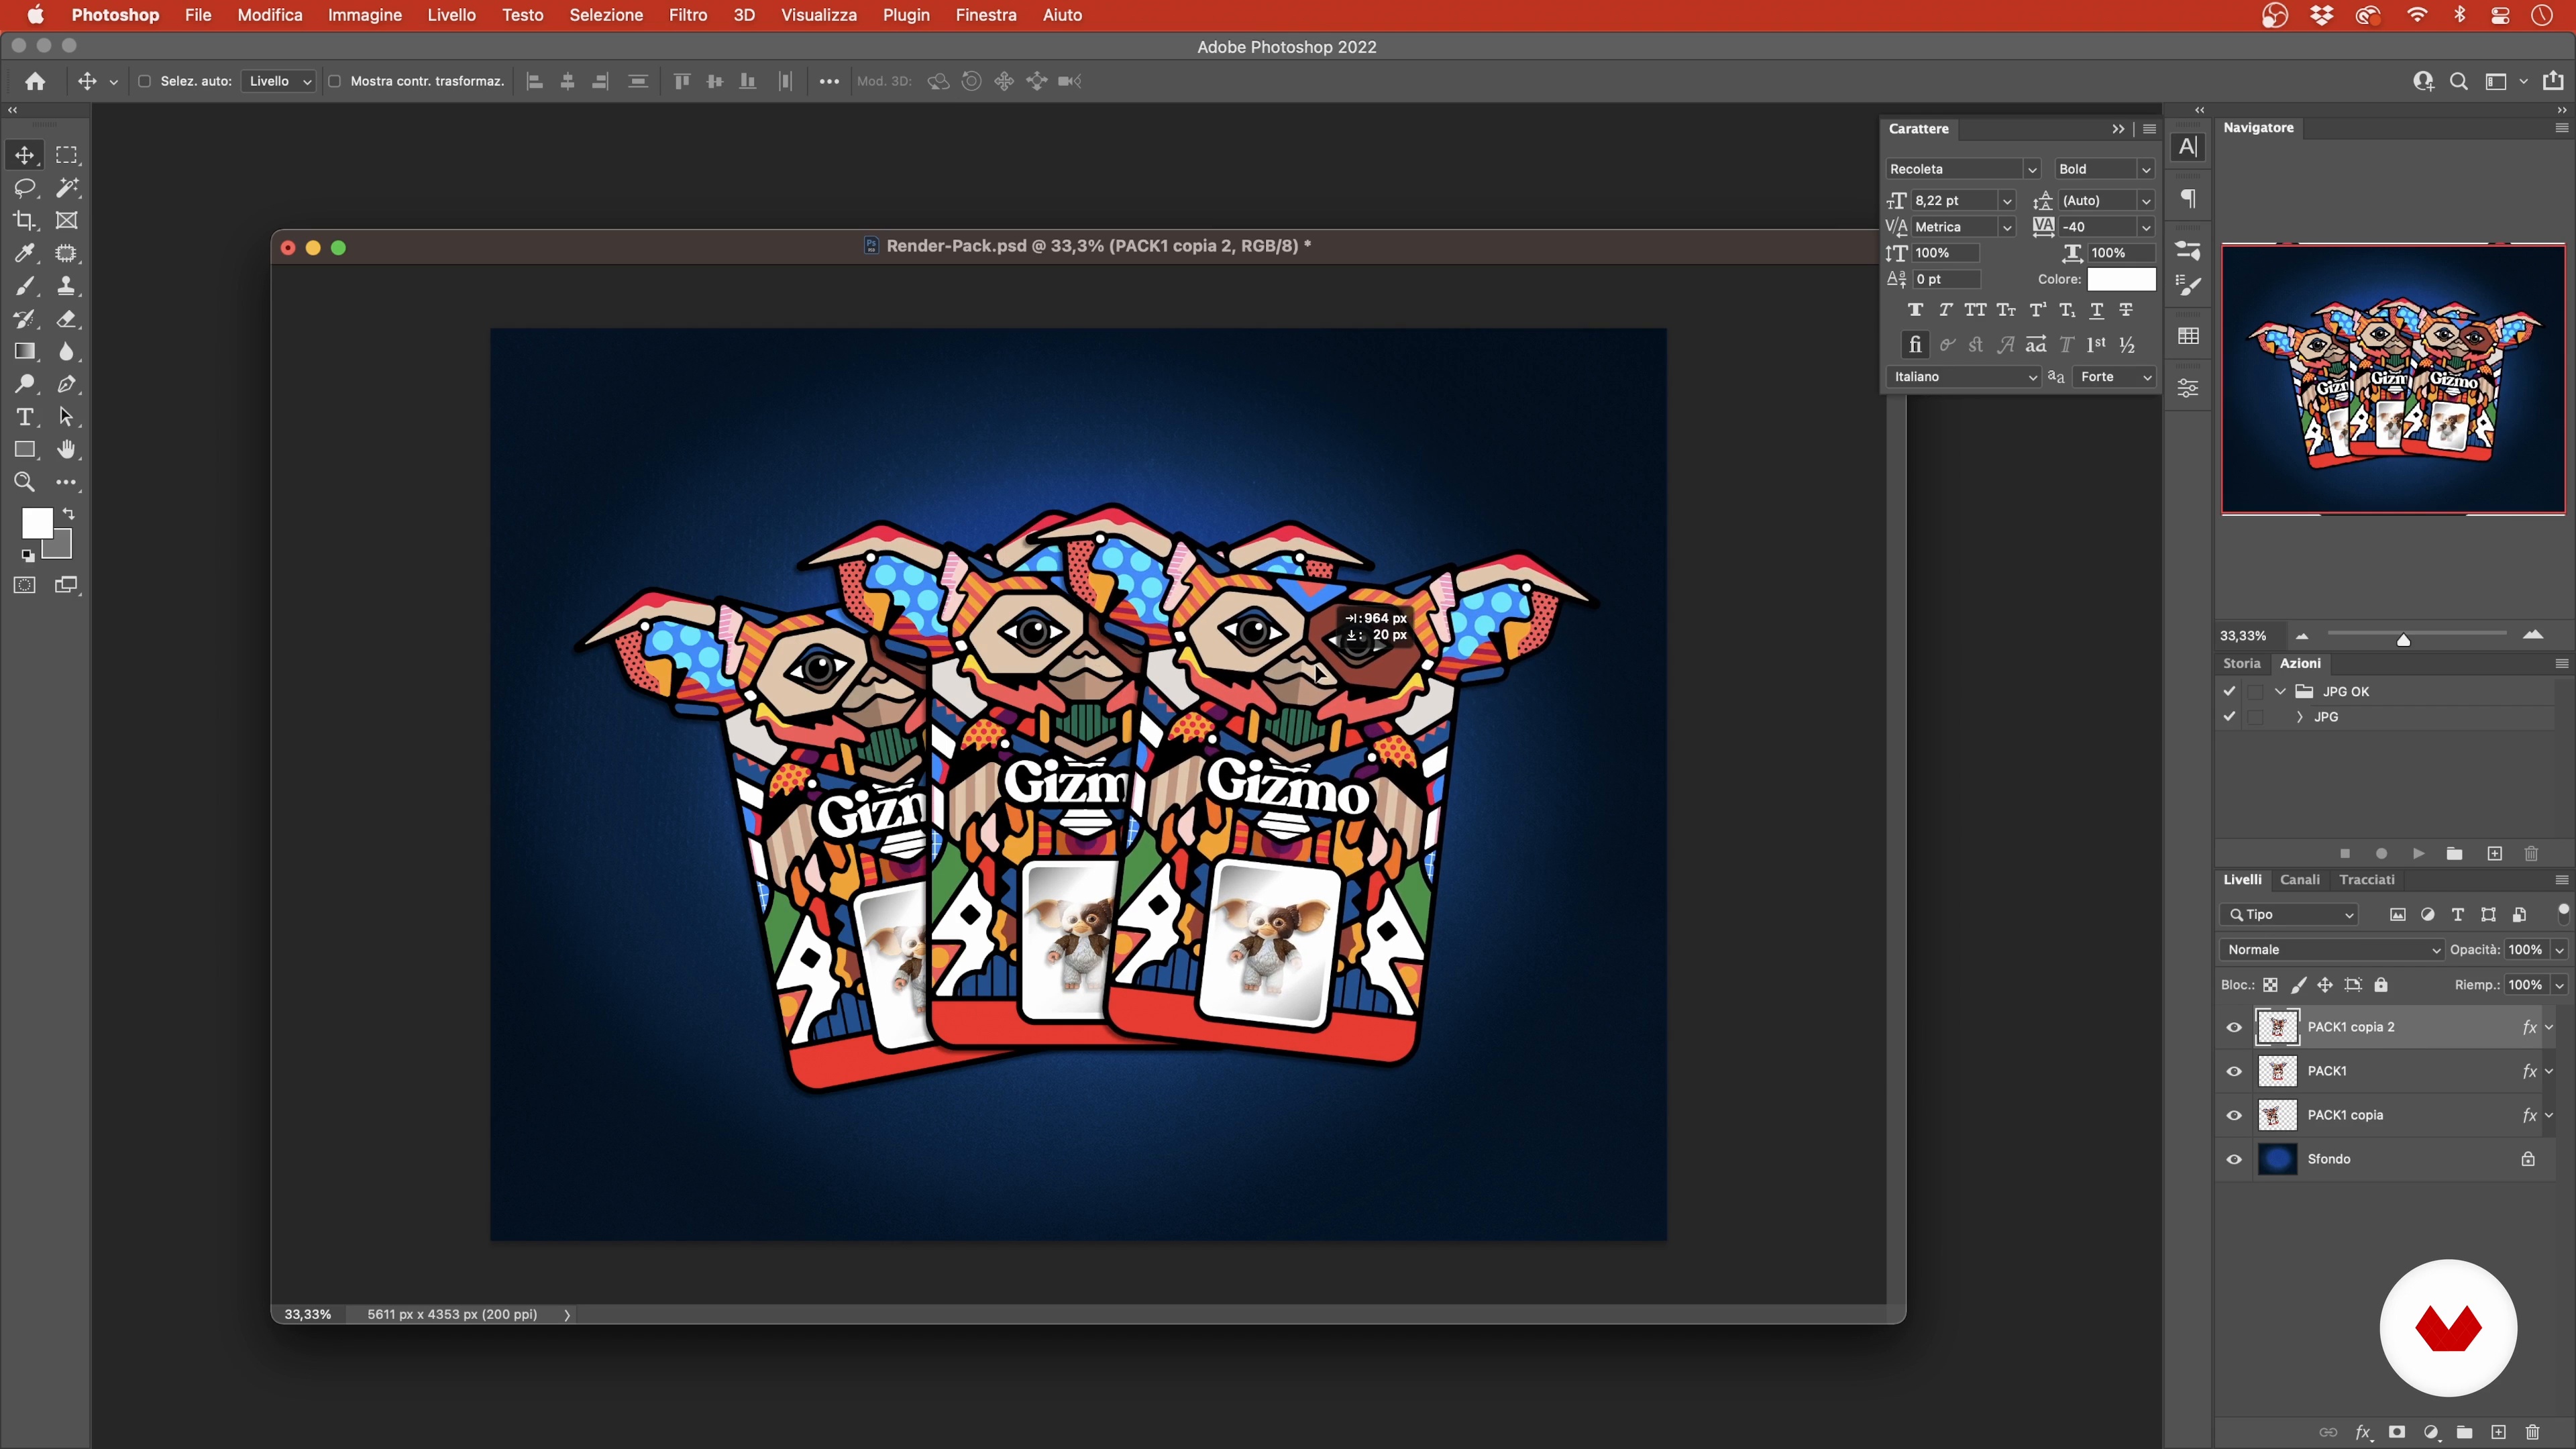
Task: Open the Paragraph panel icon
Action: click(x=2188, y=198)
